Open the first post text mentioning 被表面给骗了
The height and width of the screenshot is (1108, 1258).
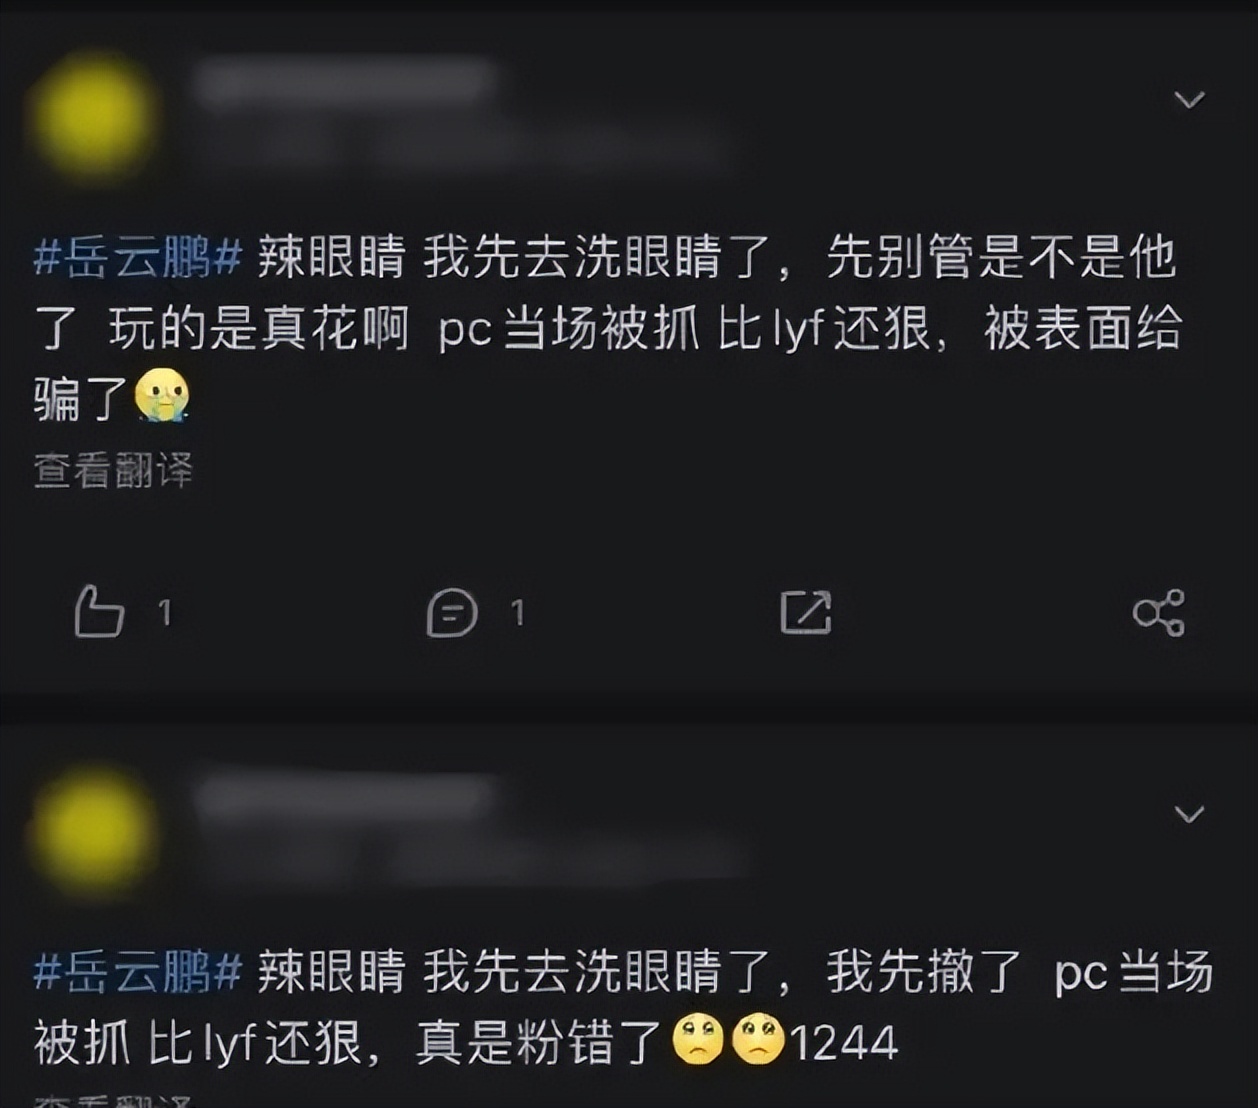click(x=608, y=329)
